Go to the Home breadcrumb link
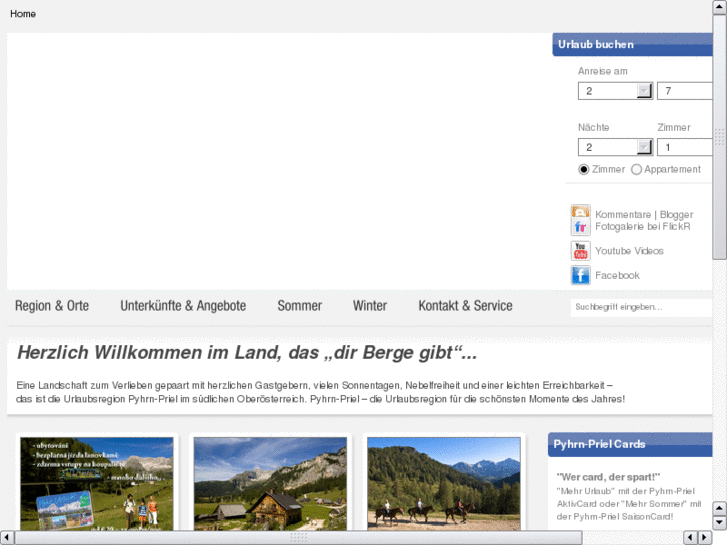 (x=23, y=14)
